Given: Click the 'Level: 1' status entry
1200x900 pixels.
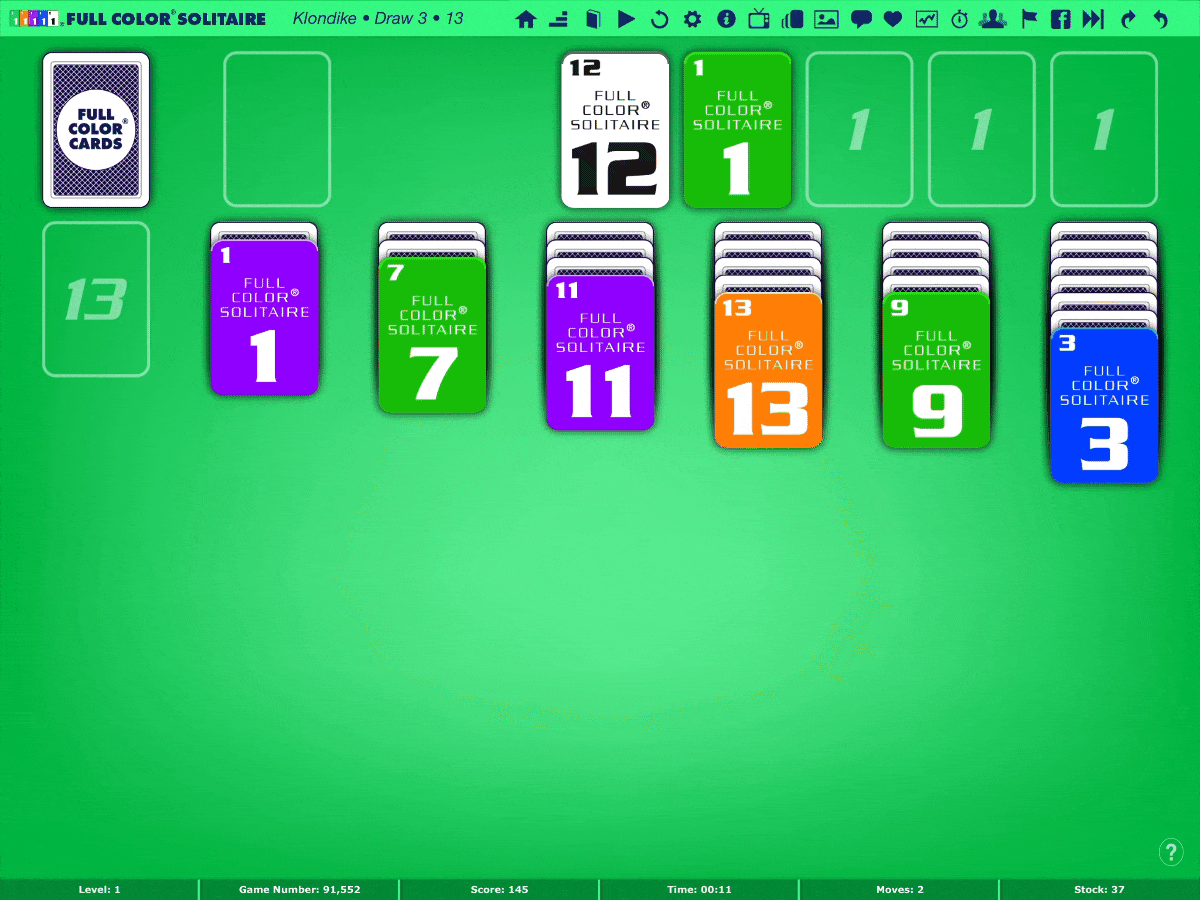Looking at the screenshot, I should [100, 889].
